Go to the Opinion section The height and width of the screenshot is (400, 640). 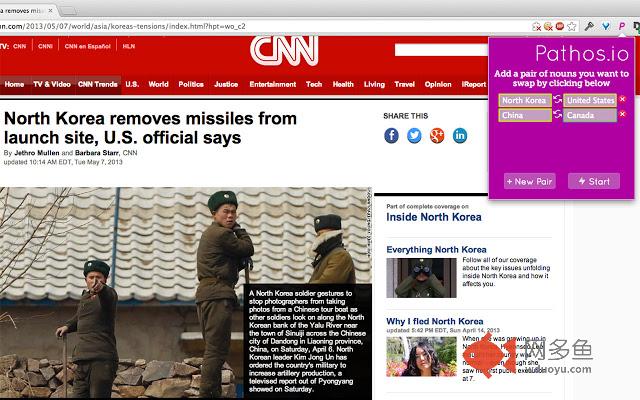point(438,84)
